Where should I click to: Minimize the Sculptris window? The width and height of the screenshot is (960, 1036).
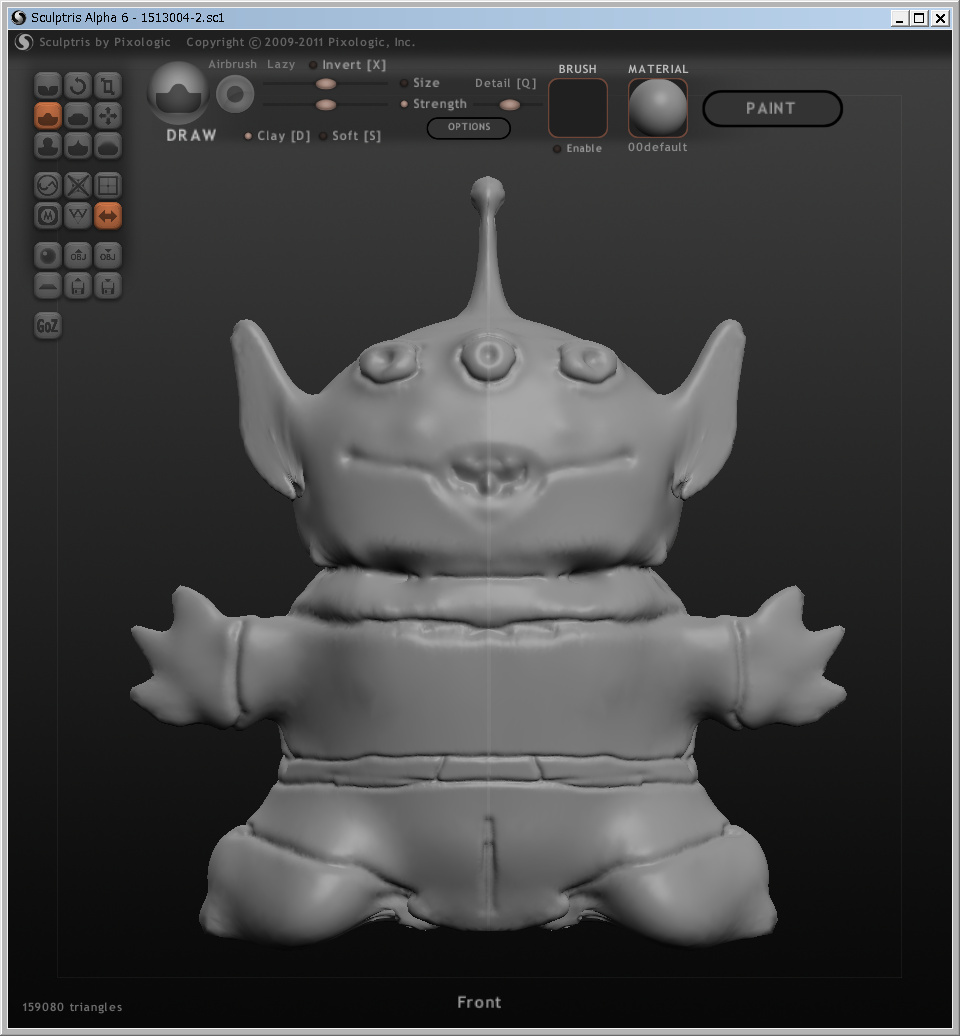tap(899, 18)
